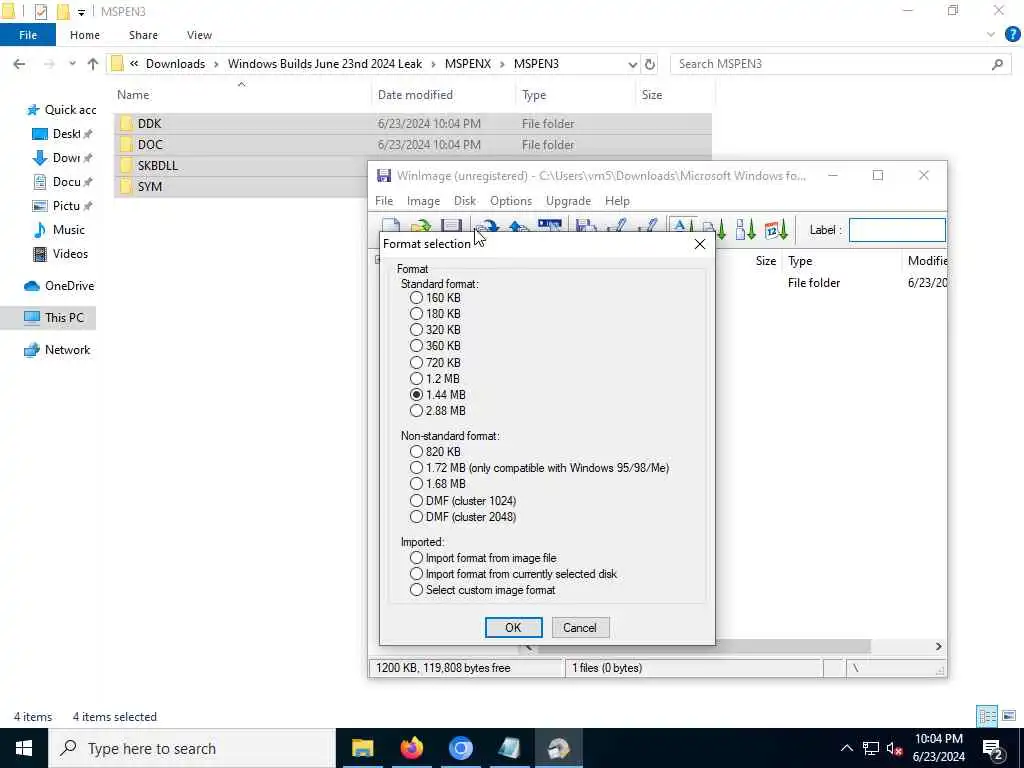Select the 320 KB format option
The image size is (1024, 768).
(x=436, y=330)
